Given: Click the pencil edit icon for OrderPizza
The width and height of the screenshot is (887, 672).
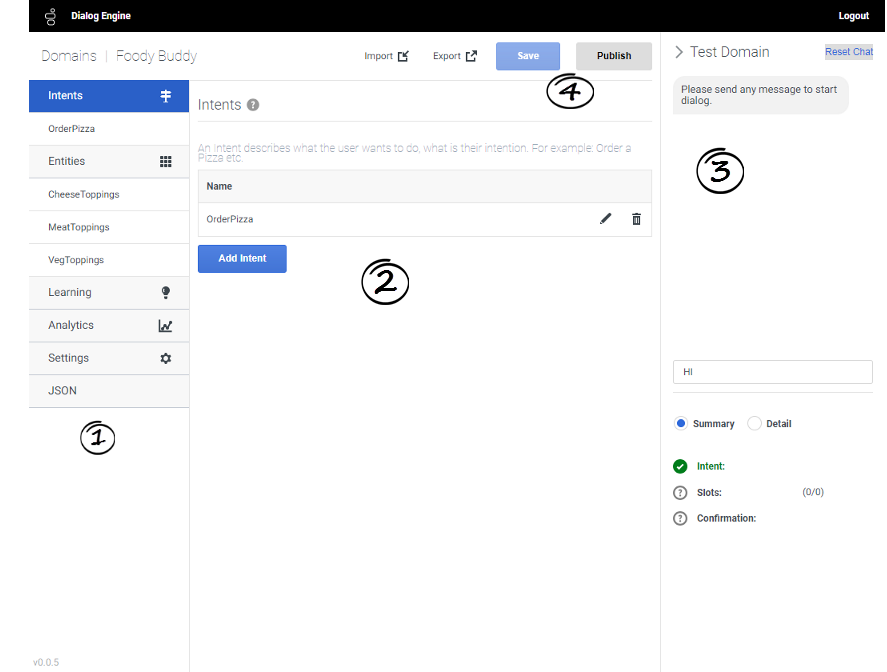Looking at the screenshot, I should (x=605, y=219).
